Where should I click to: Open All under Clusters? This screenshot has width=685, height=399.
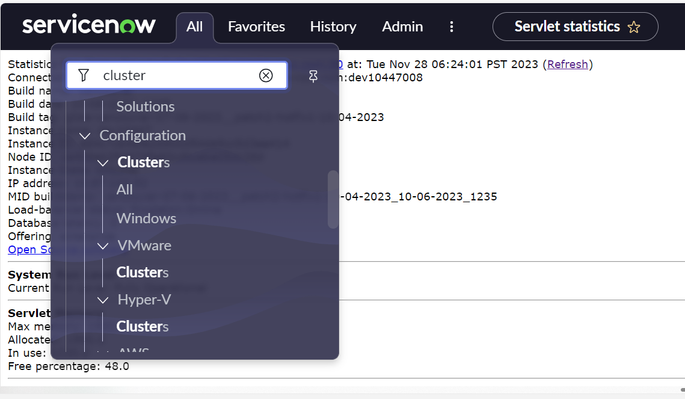(x=125, y=190)
